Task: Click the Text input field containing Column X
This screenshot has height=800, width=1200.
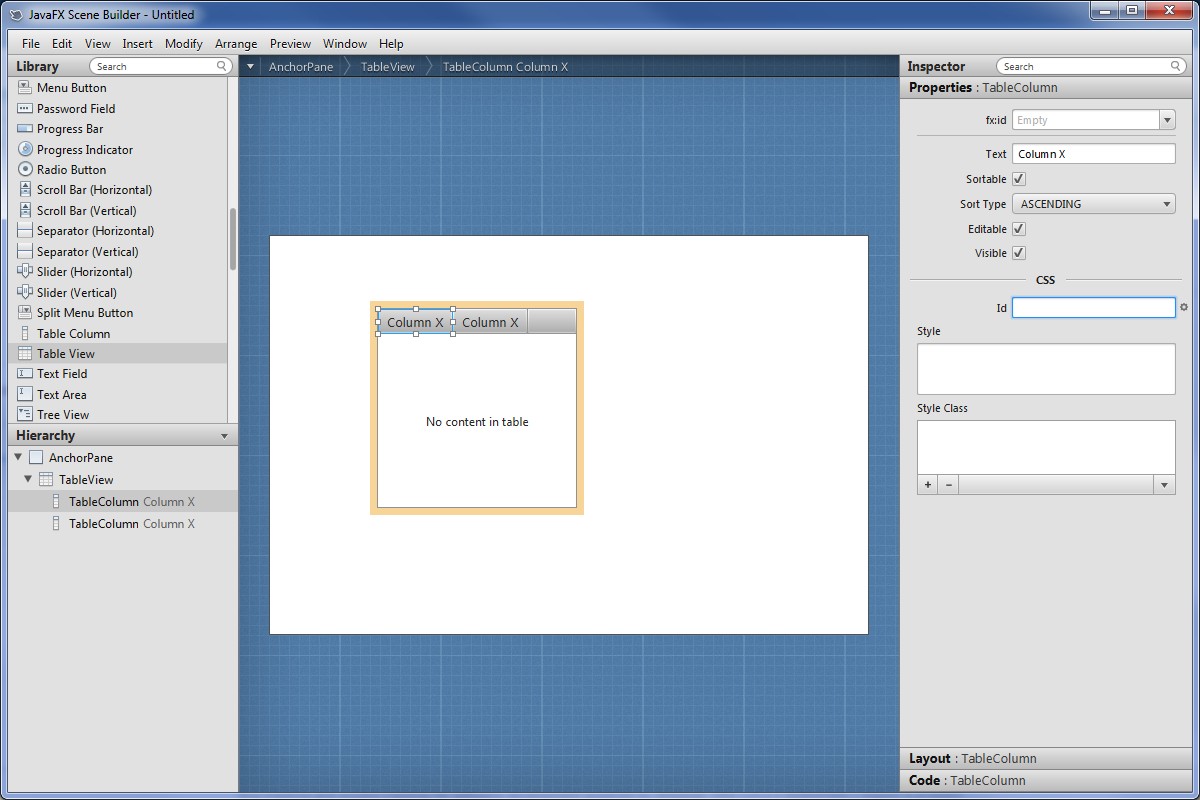Action: [x=1093, y=154]
